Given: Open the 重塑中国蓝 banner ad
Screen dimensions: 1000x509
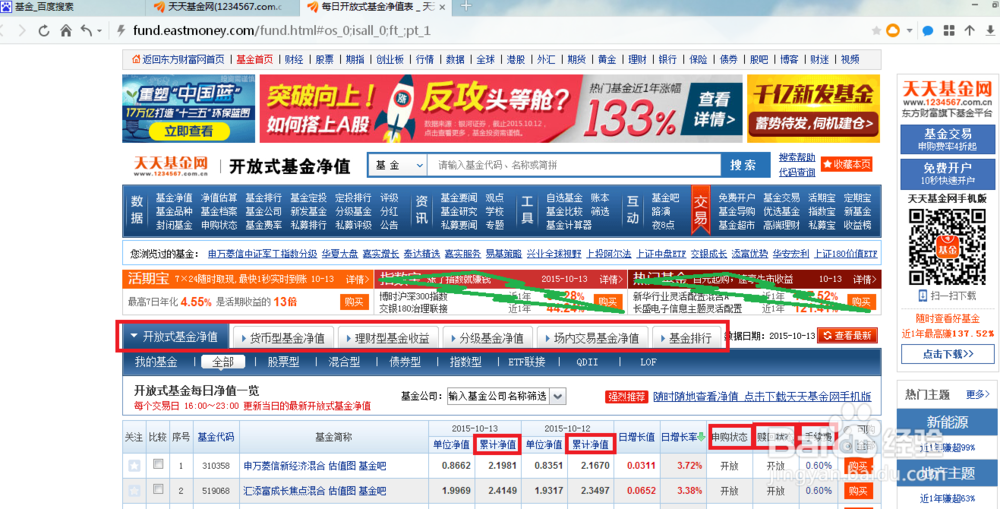Looking at the screenshot, I should coord(188,108).
